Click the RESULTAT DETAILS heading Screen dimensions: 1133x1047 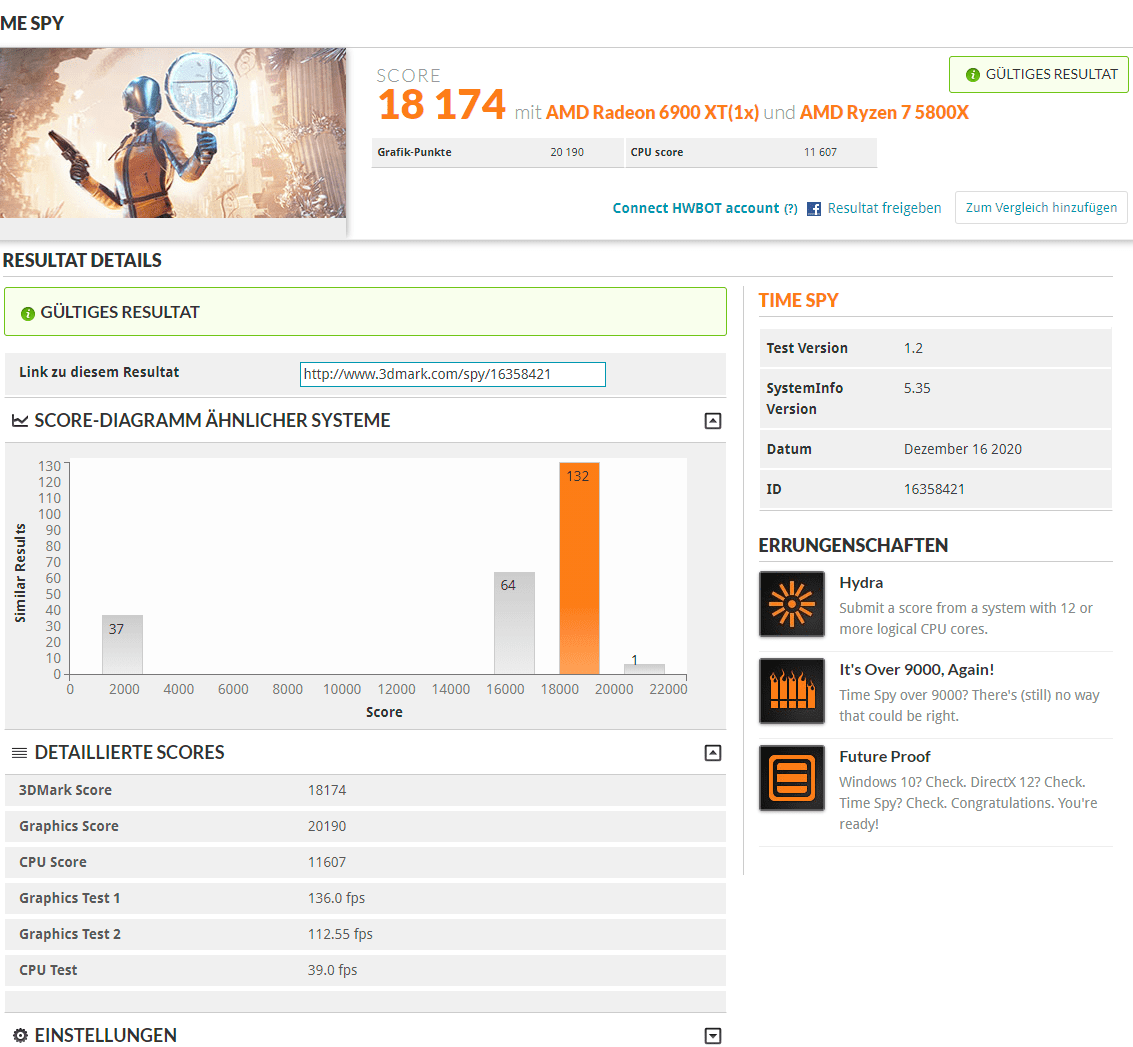coord(82,260)
